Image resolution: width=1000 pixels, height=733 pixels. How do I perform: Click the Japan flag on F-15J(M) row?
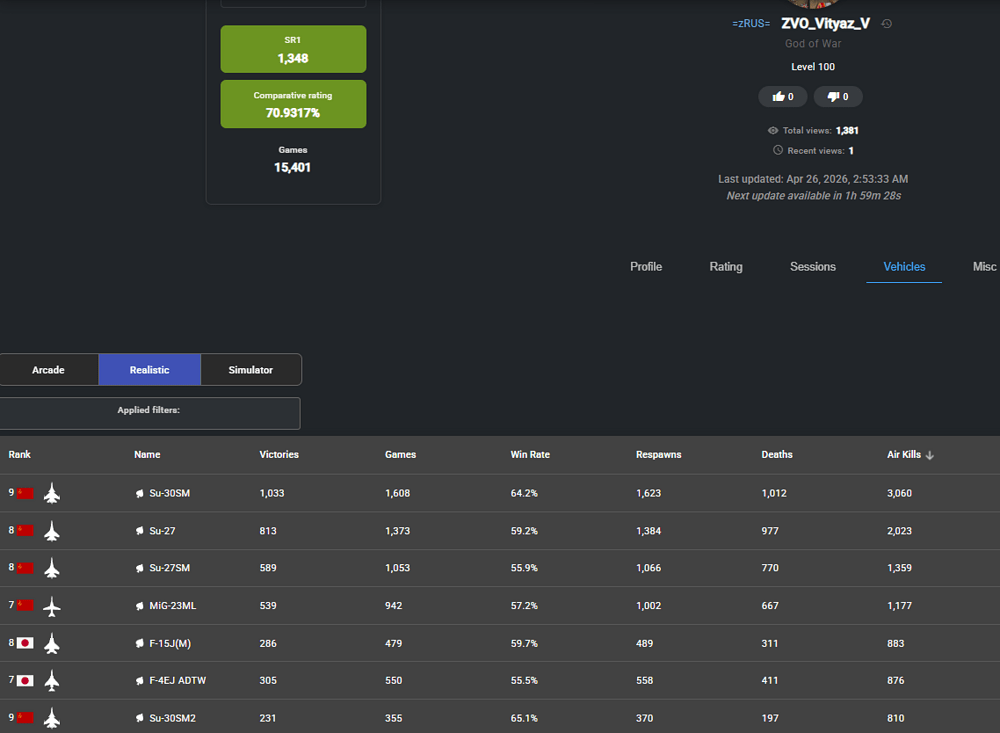click(25, 643)
